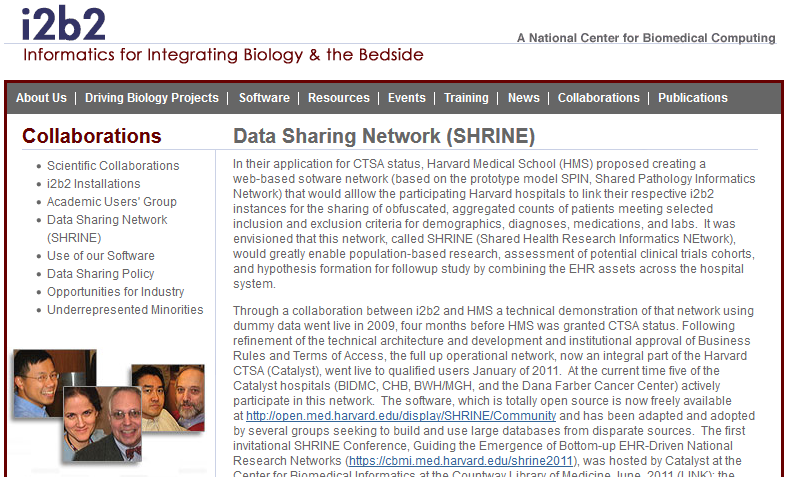789x477 pixels.
Task: Open the Resources menu item
Action: [x=339, y=98]
